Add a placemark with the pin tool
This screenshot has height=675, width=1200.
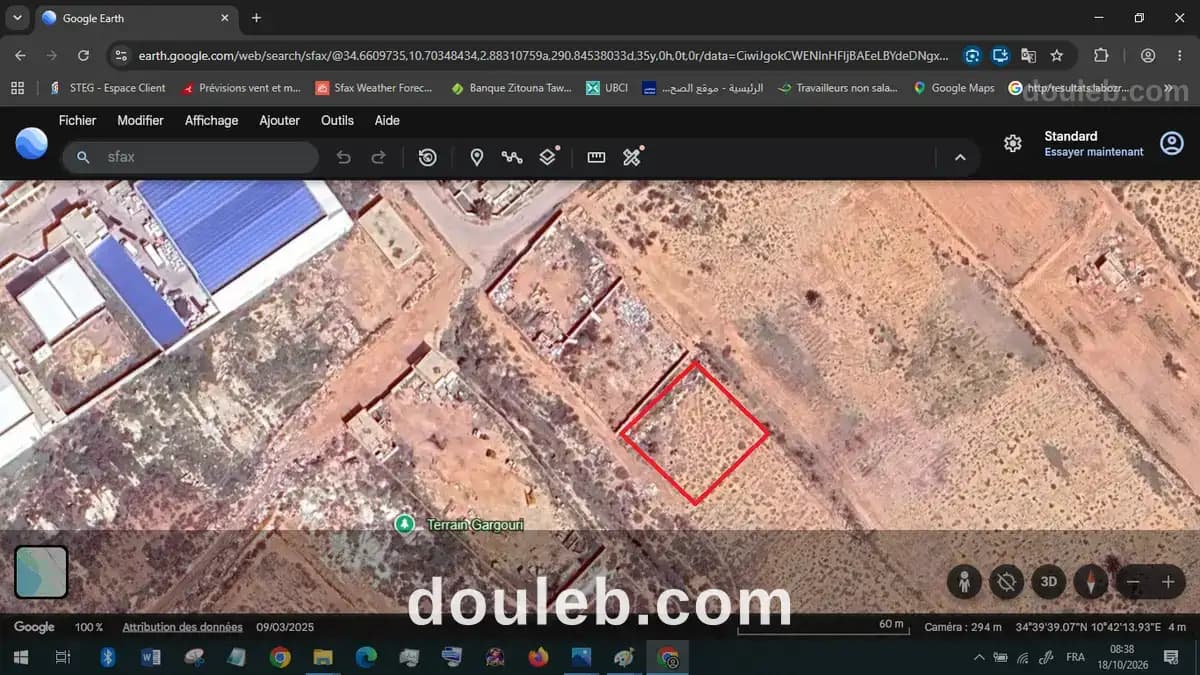pyautogui.click(x=477, y=157)
